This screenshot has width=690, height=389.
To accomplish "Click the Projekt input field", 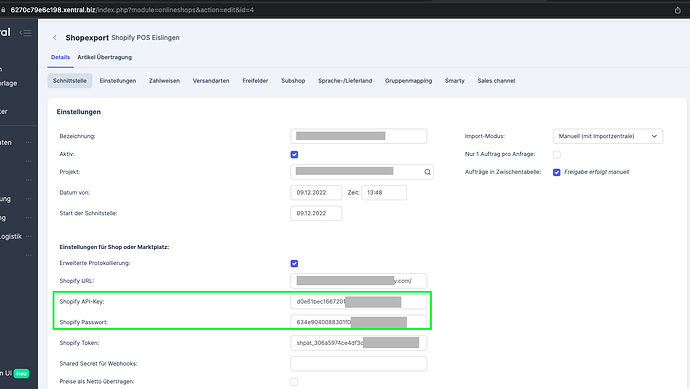I will click(x=362, y=172).
